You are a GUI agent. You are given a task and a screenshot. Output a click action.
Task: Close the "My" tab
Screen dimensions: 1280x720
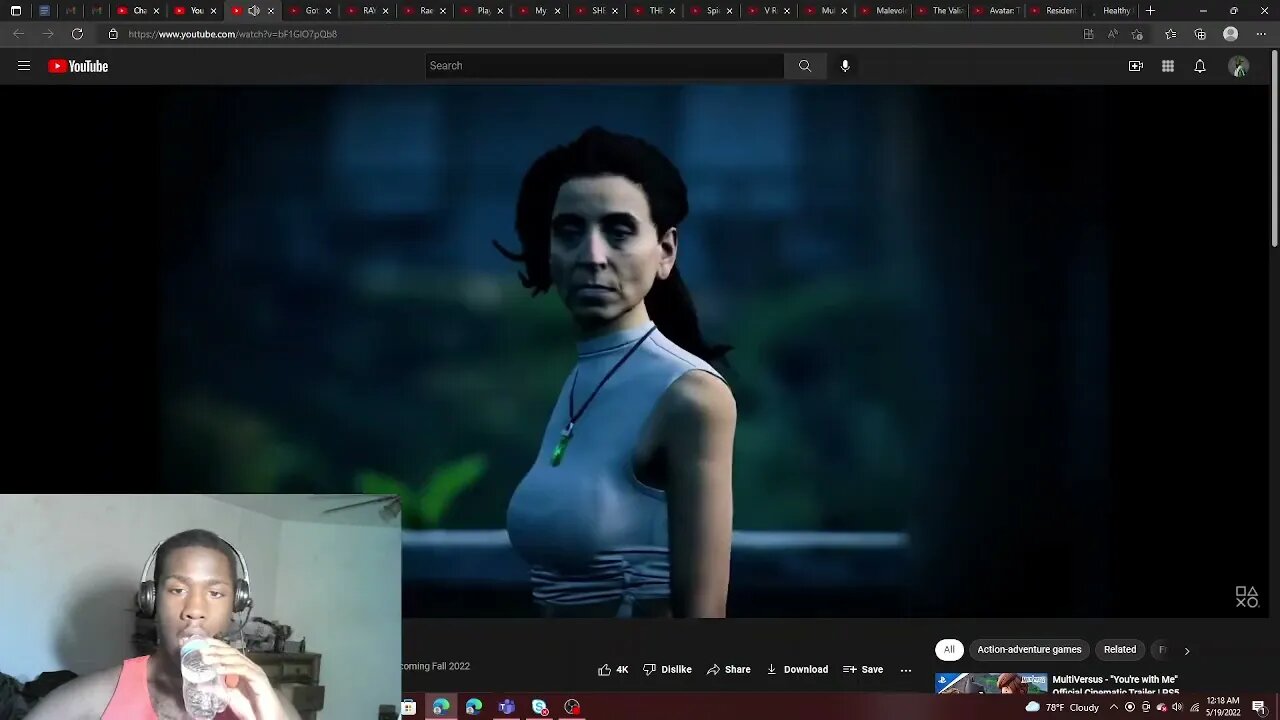click(x=557, y=11)
